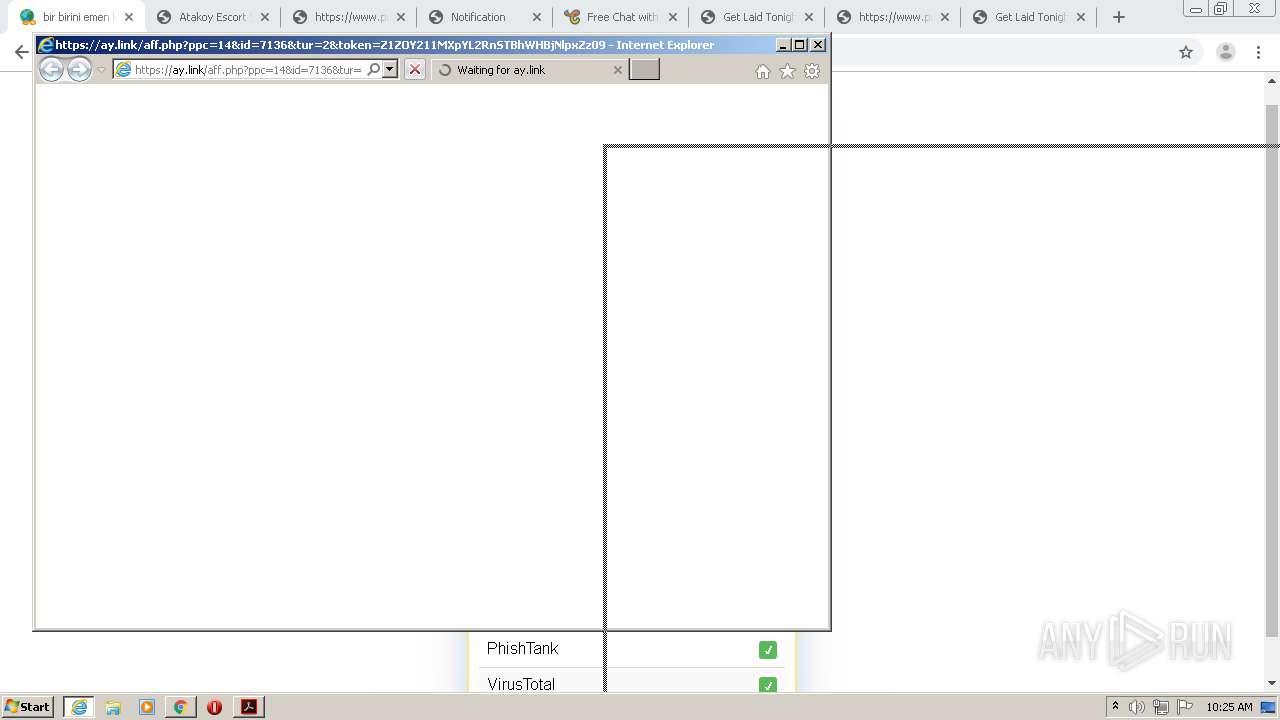
Task: Click Chrome back arrow button
Action: [21, 52]
